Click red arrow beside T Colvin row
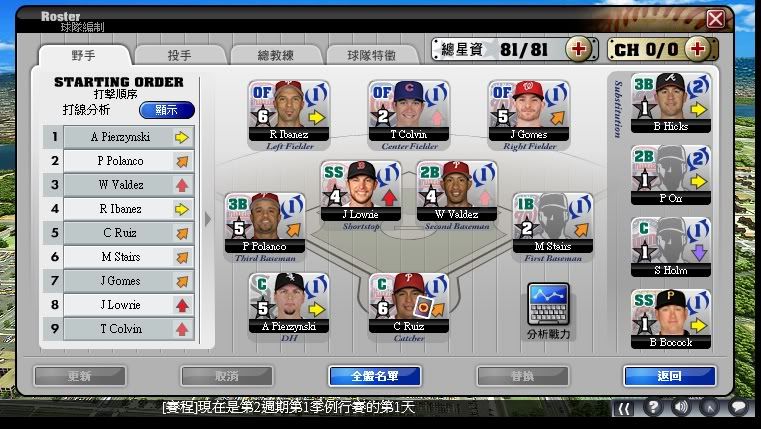Screen dimensions: 761x429 182,329
